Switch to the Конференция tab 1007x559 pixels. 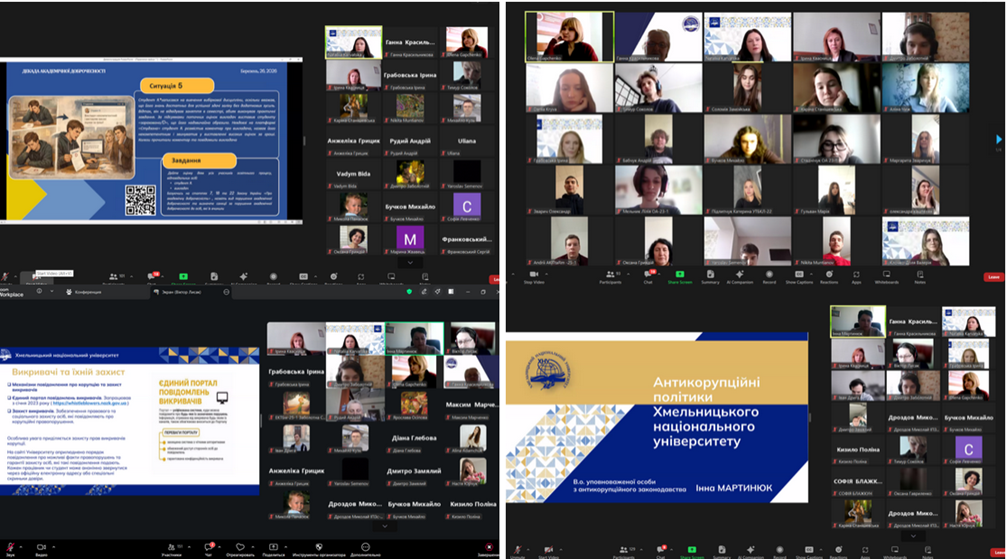click(85, 292)
